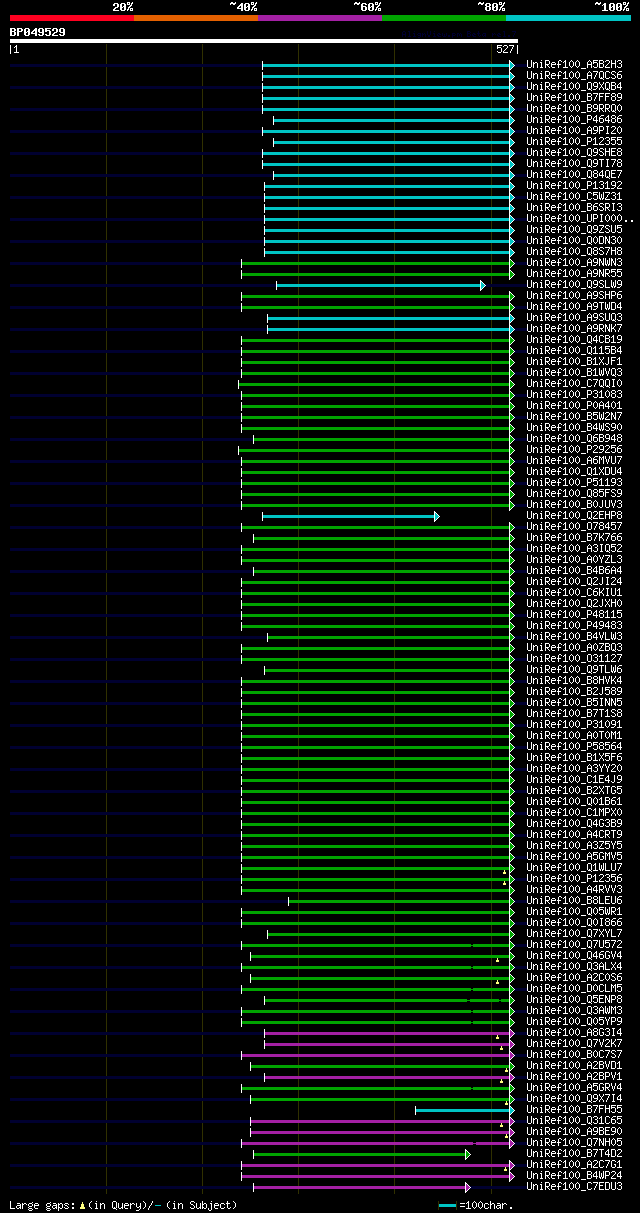Click purple alignment bar for UniRef100_C7EDU3
640x1213 pixels.
coord(361,1187)
